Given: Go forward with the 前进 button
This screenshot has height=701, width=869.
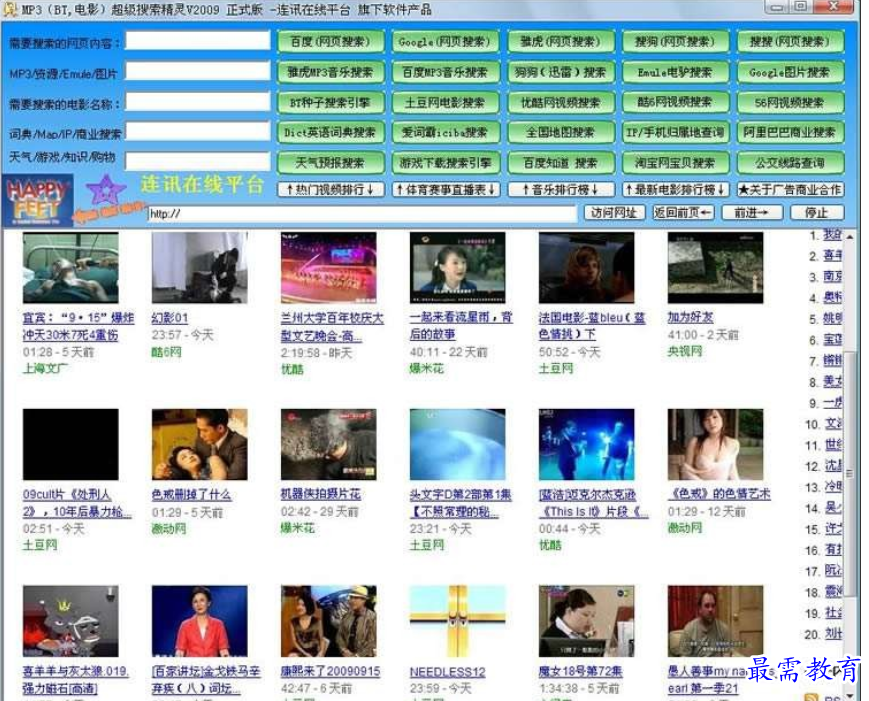Looking at the screenshot, I should coord(752,213).
